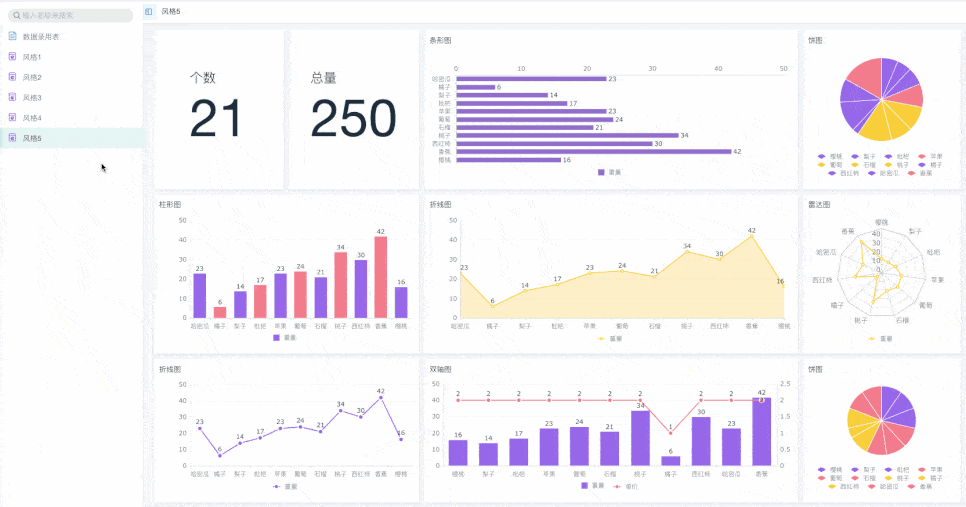
Task: Toggle the 重量 bar legend in 双轴图
Action: pos(593,486)
